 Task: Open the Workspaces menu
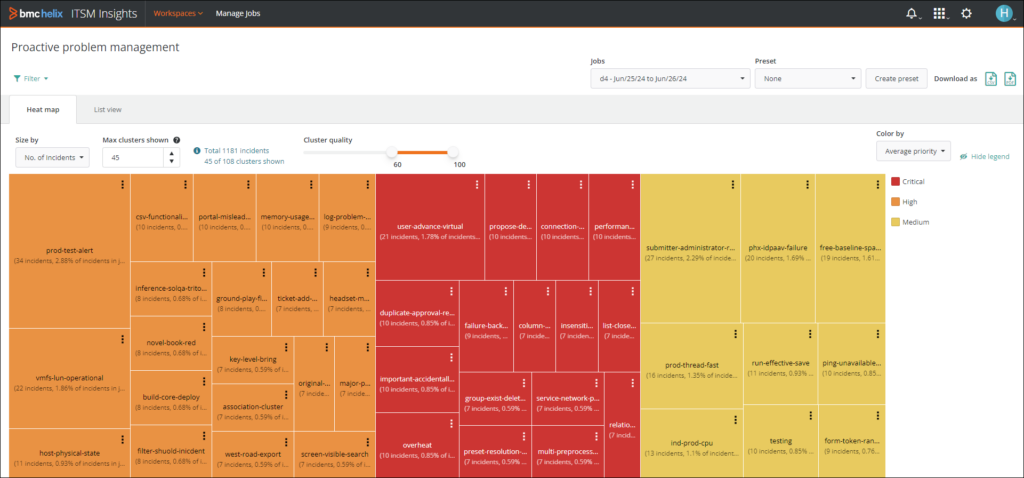point(178,14)
